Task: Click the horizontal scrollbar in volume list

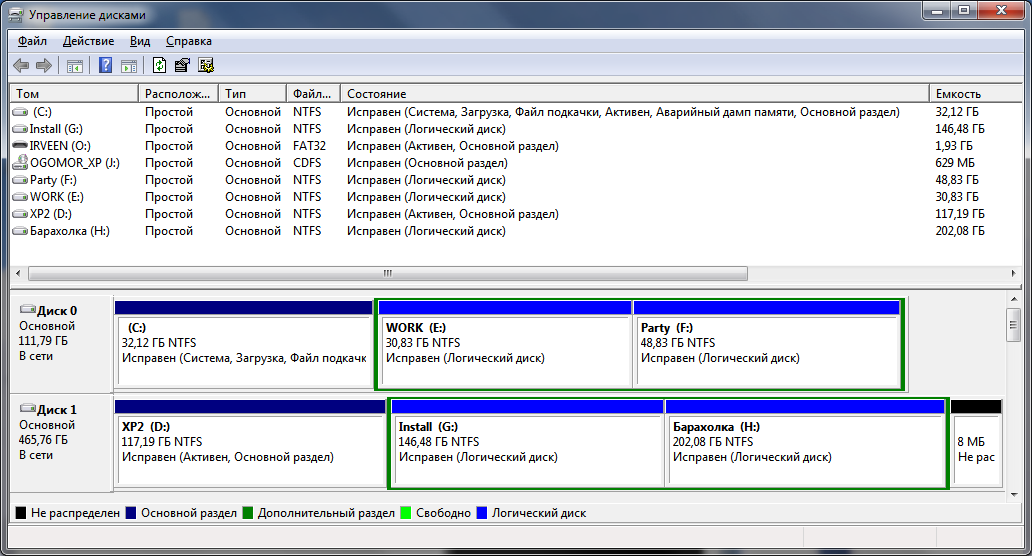Action: 388,274
